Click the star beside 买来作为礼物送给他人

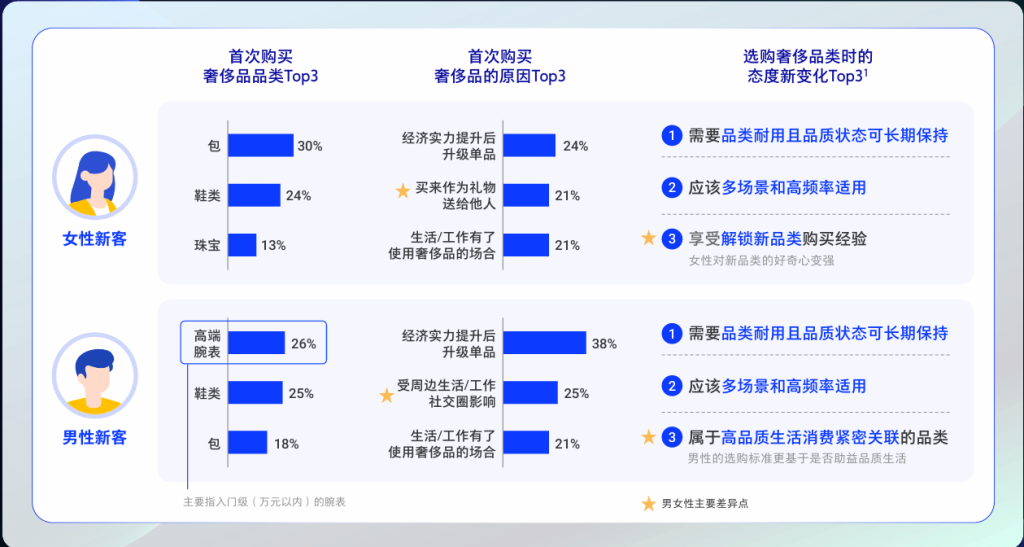[403, 190]
